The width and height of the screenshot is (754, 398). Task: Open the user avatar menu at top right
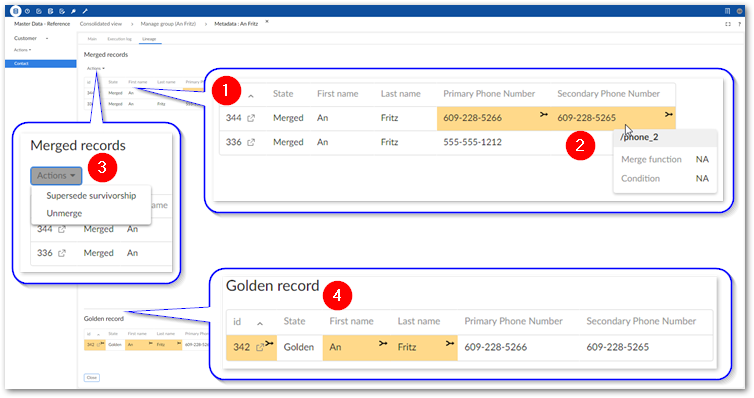pyautogui.click(x=740, y=11)
